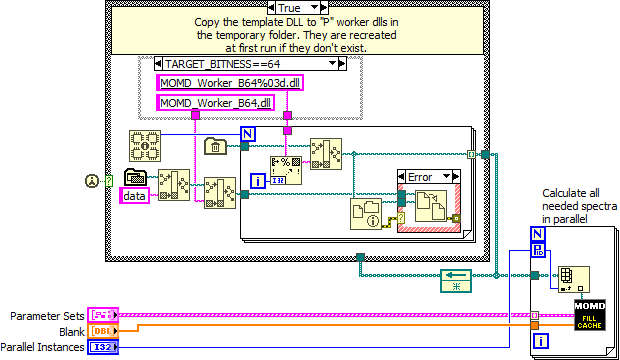
Task: Click the Parallel Instances label
Action: (42, 347)
